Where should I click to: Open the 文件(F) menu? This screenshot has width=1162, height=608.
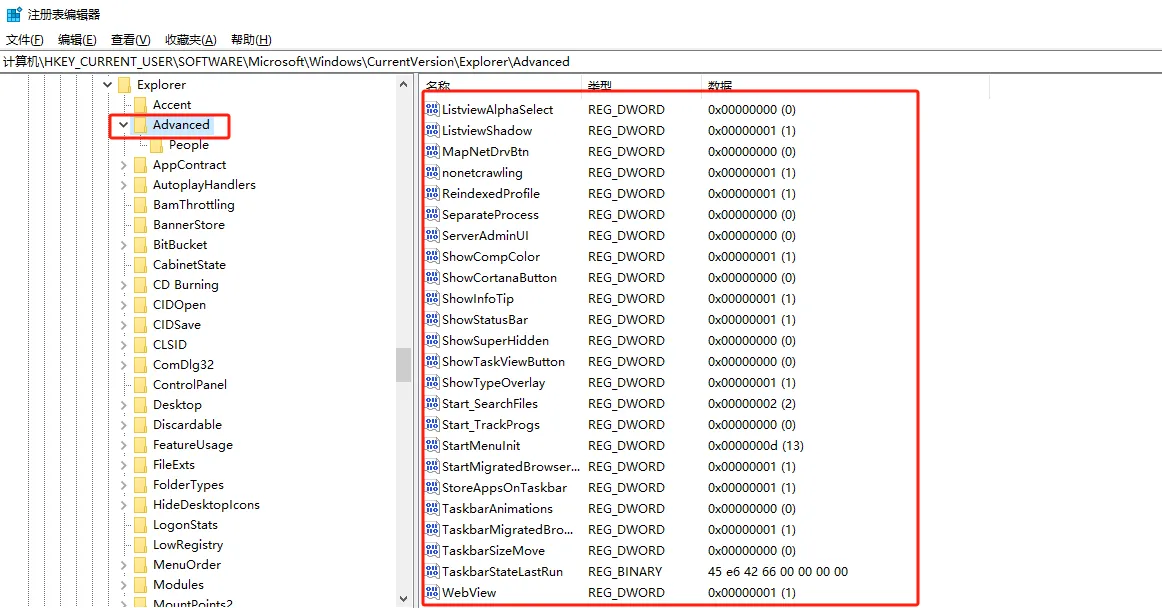tap(24, 40)
